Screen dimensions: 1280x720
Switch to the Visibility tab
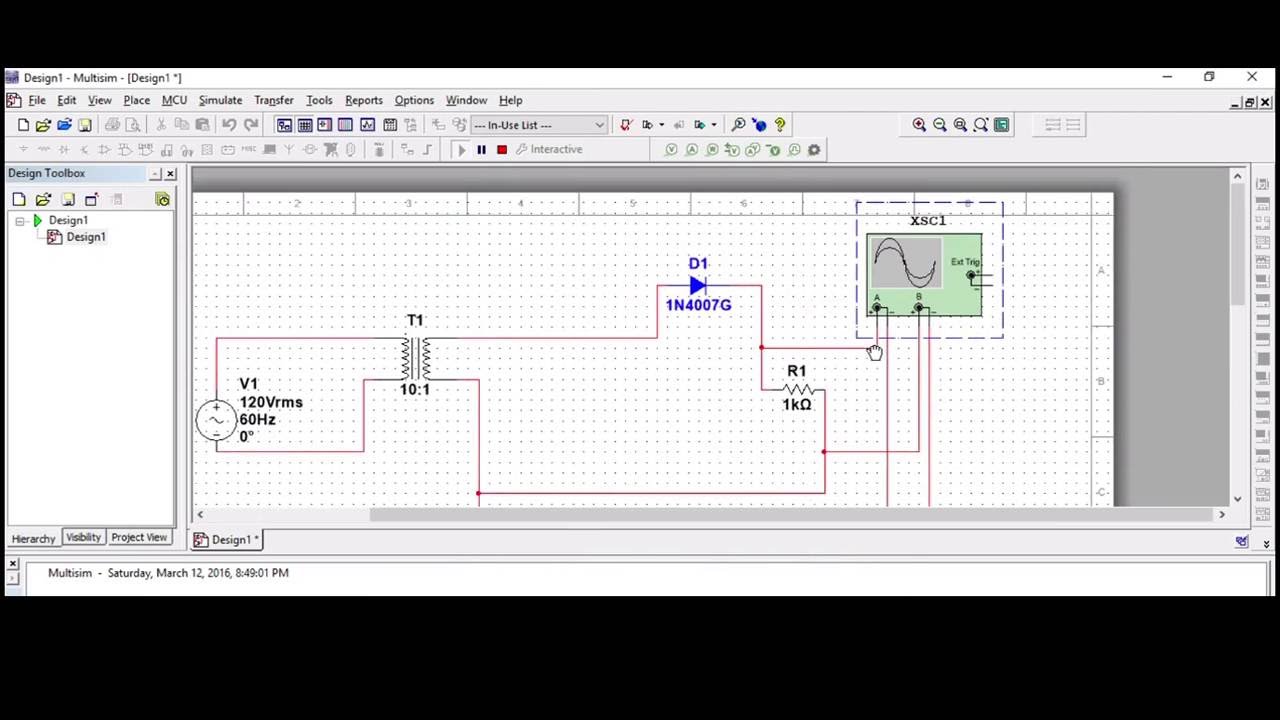click(83, 538)
